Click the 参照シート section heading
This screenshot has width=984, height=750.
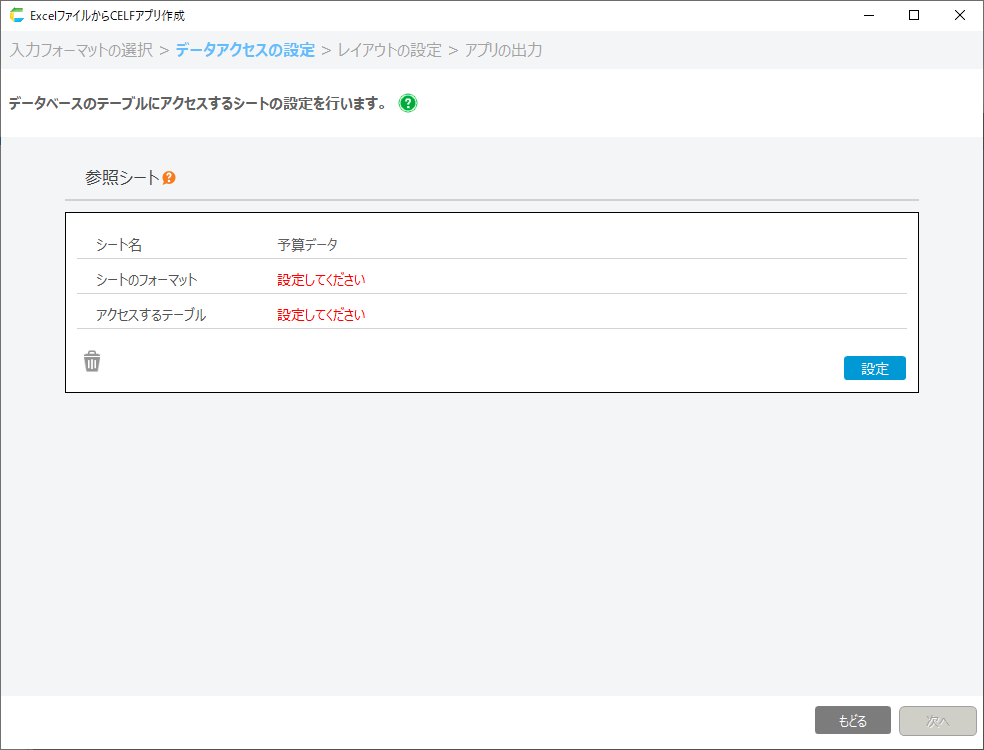tap(122, 178)
